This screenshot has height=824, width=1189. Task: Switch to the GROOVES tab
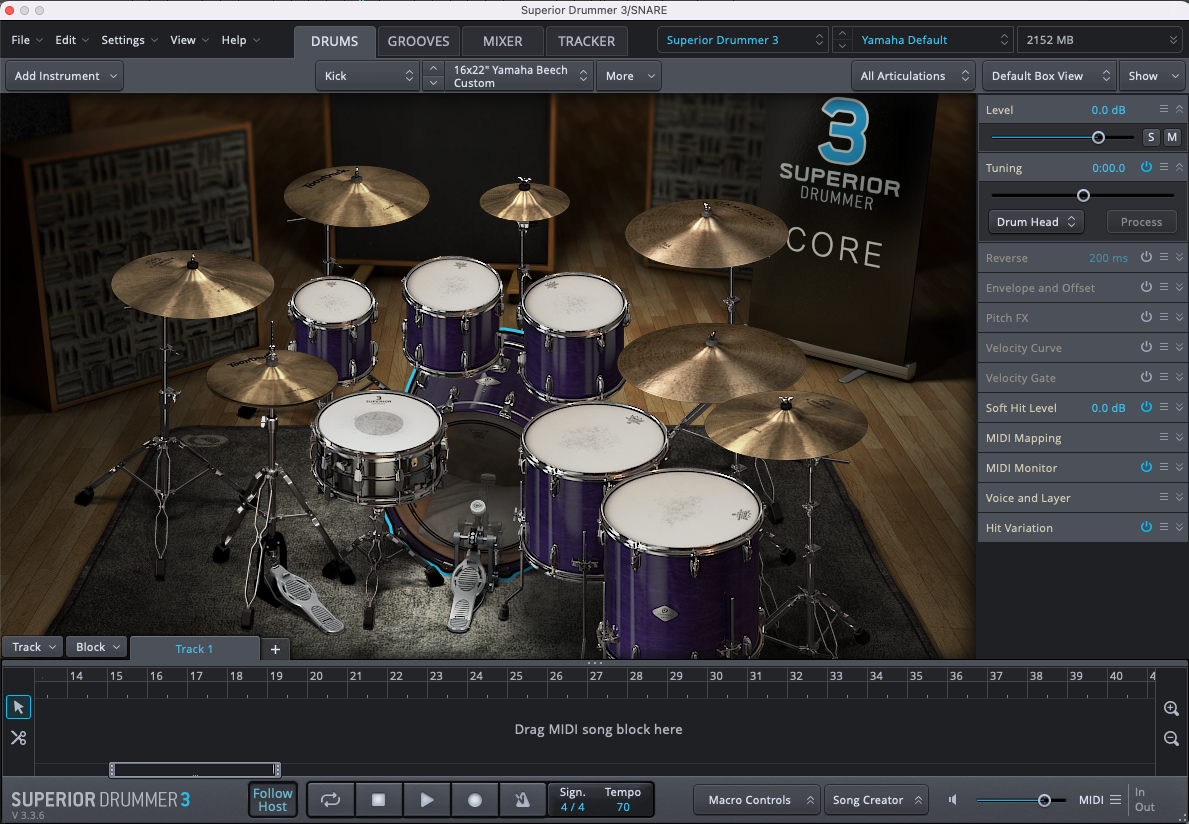click(418, 41)
